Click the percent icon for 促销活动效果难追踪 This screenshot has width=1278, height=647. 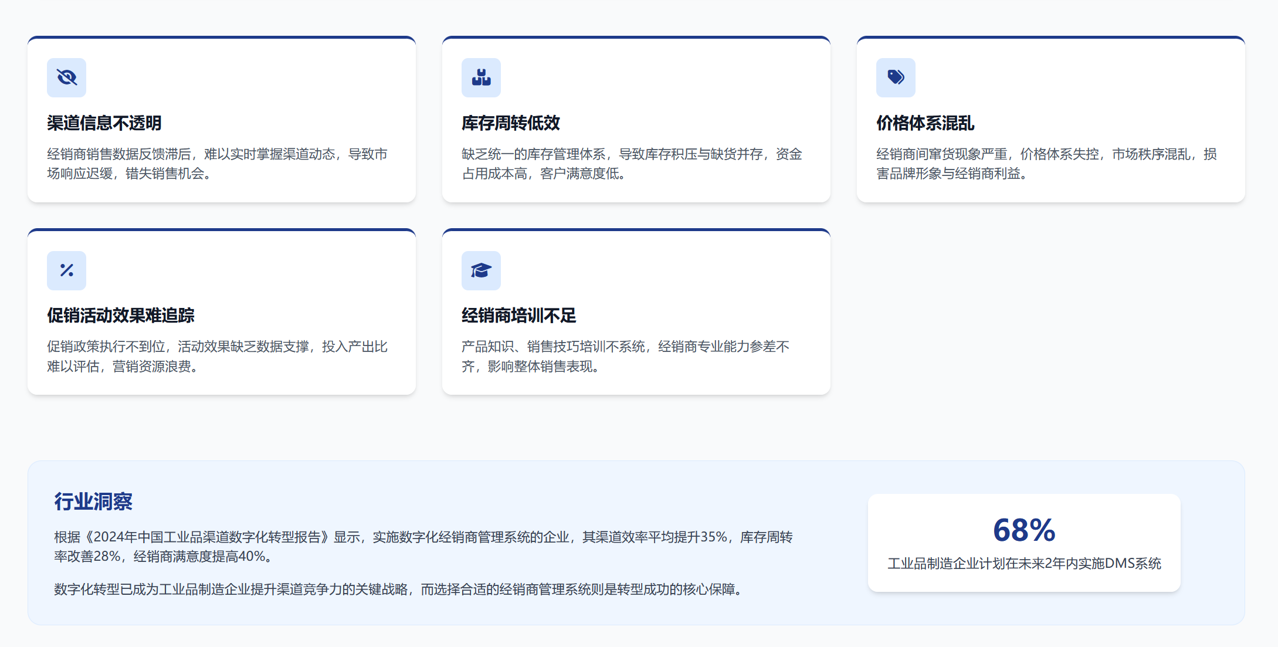pyautogui.click(x=67, y=270)
